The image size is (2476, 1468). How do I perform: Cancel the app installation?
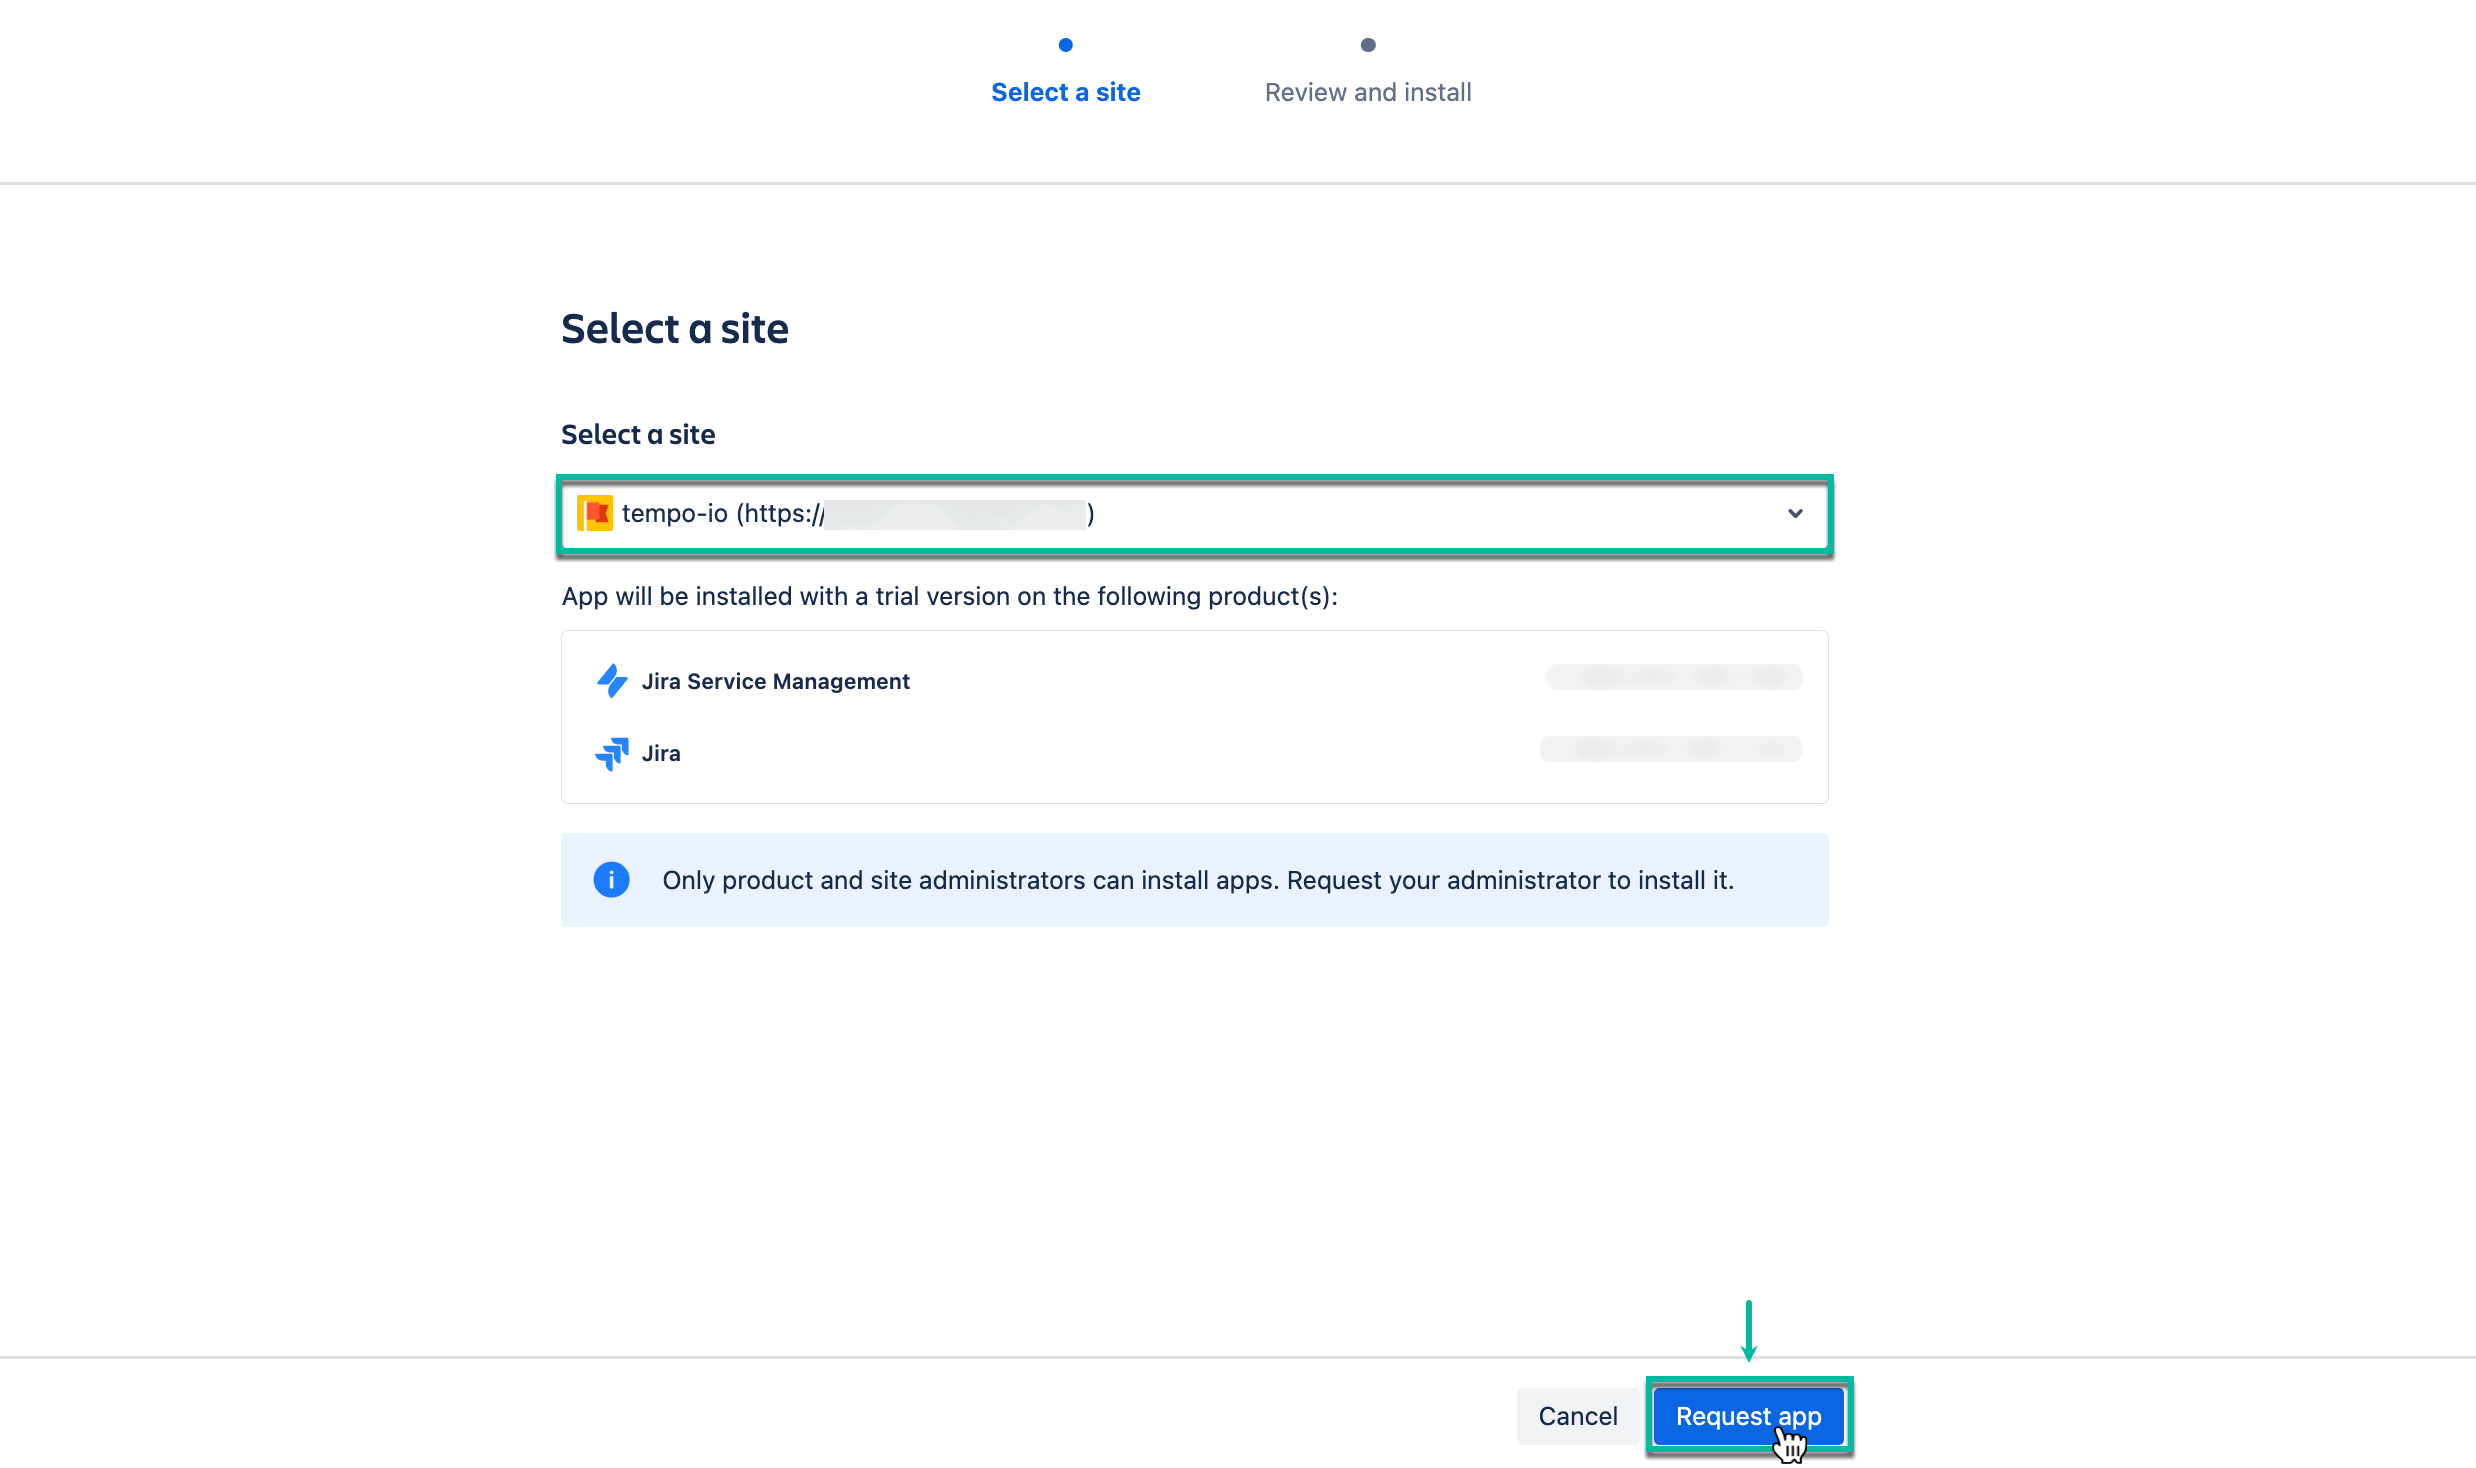click(x=1577, y=1416)
